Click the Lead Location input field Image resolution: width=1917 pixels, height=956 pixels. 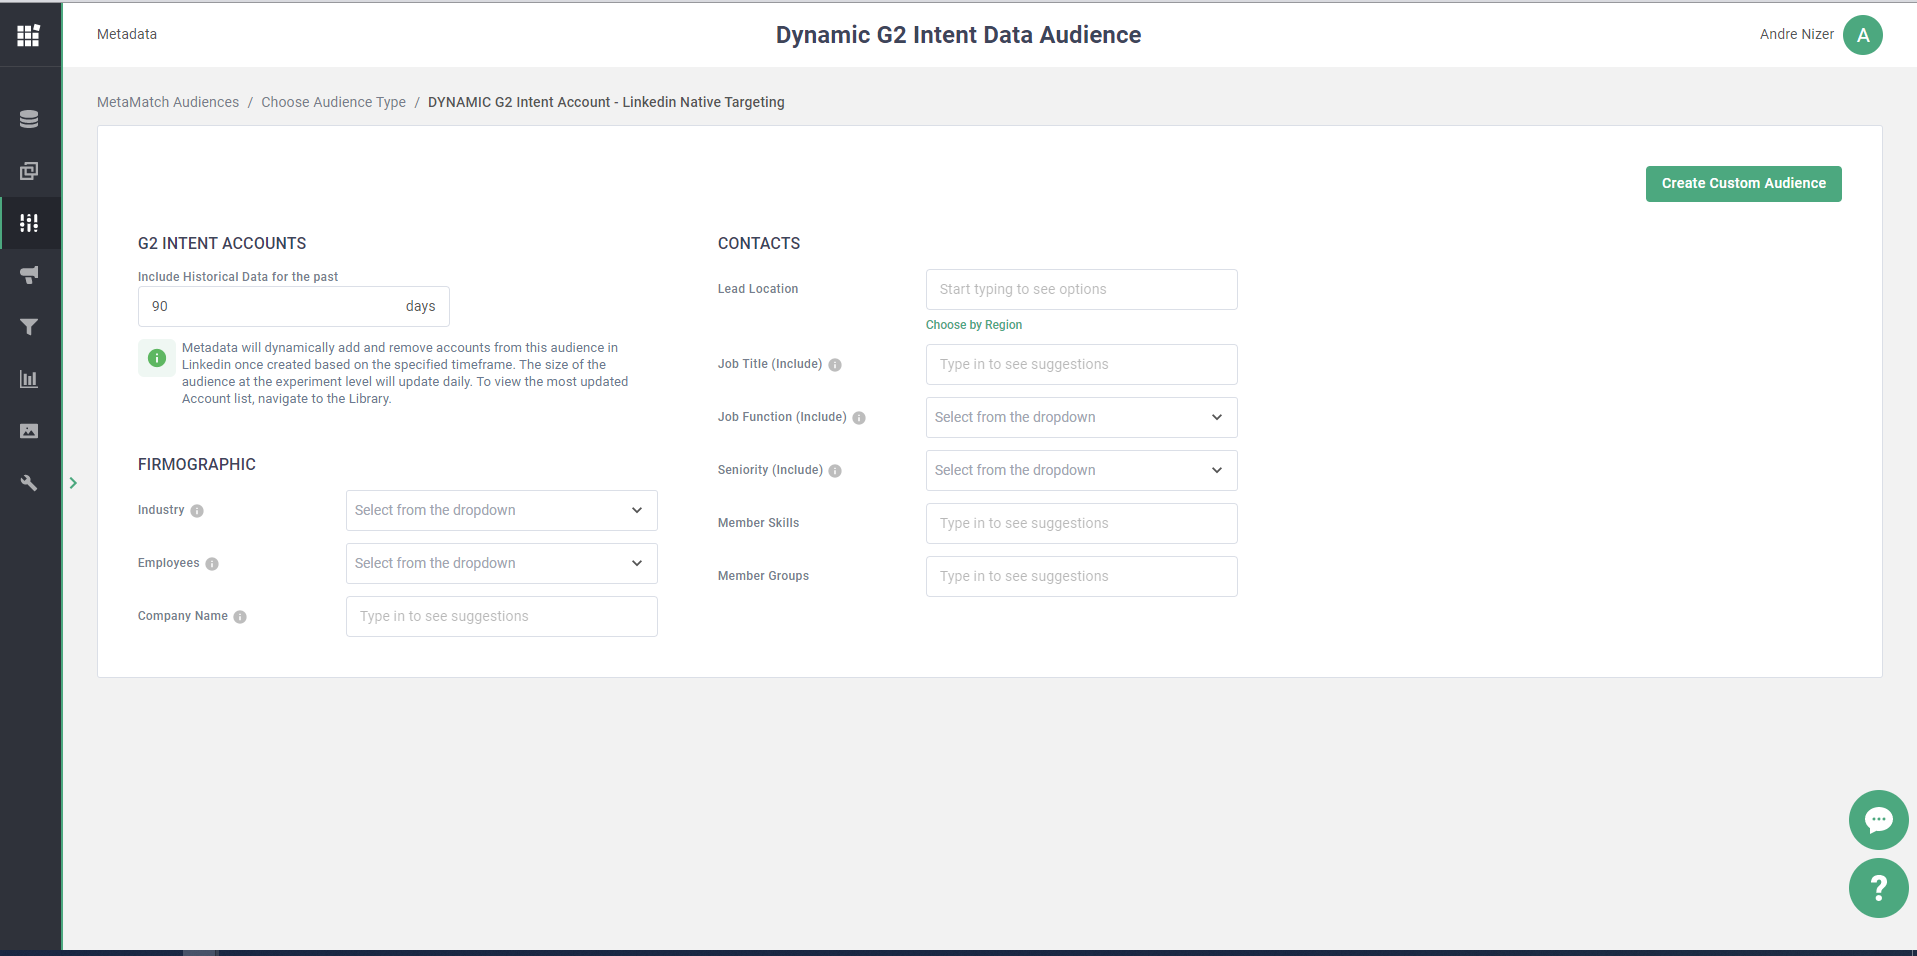coord(1081,289)
